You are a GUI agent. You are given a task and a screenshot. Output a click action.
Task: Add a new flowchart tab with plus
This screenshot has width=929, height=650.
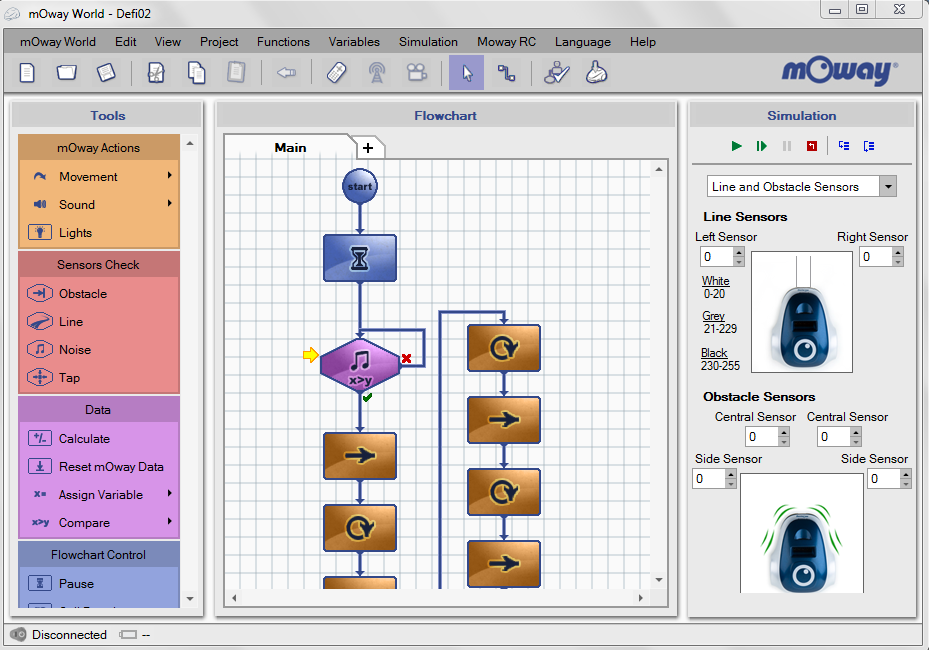368,148
